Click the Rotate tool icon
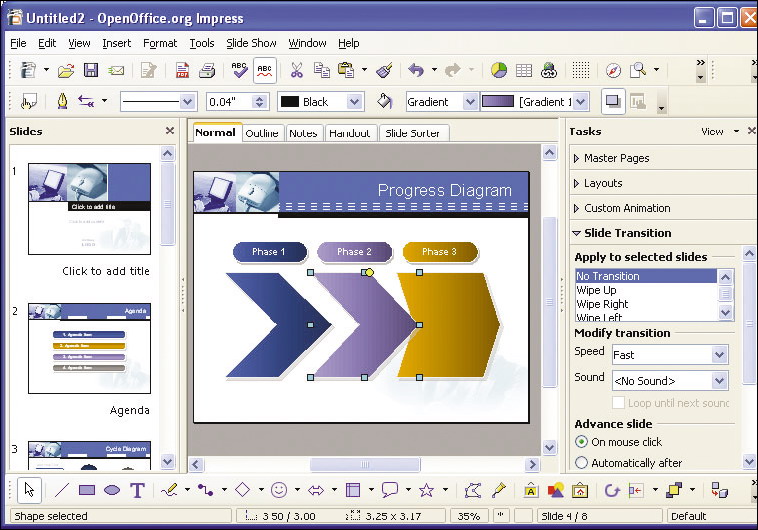 tap(612, 490)
